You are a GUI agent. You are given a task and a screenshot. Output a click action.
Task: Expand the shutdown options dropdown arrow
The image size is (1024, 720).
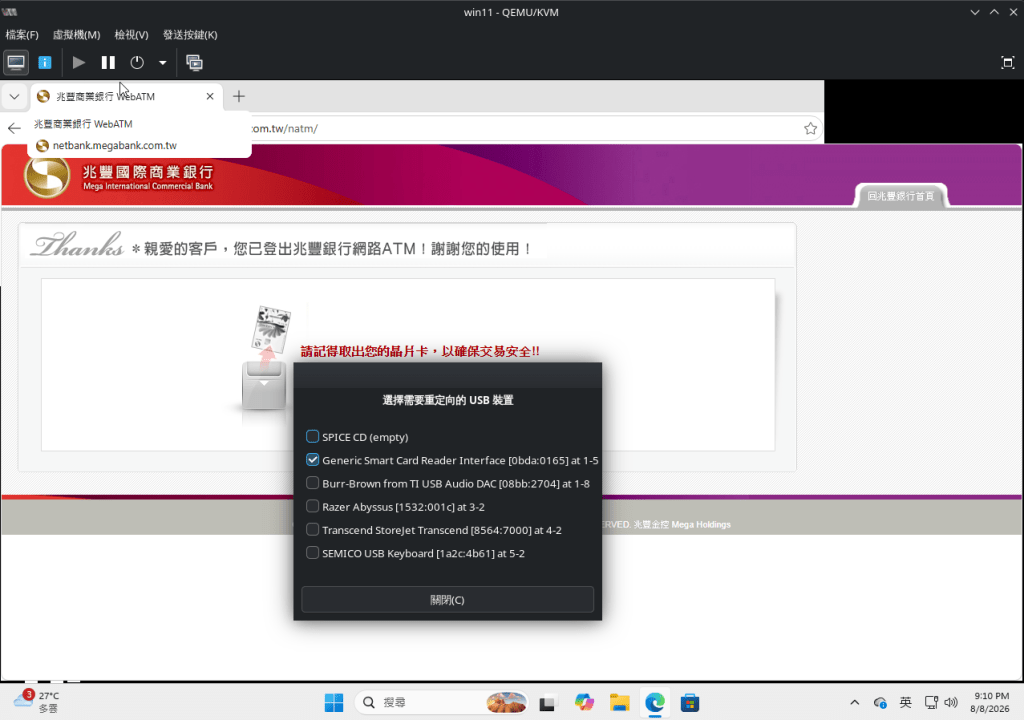coord(163,63)
